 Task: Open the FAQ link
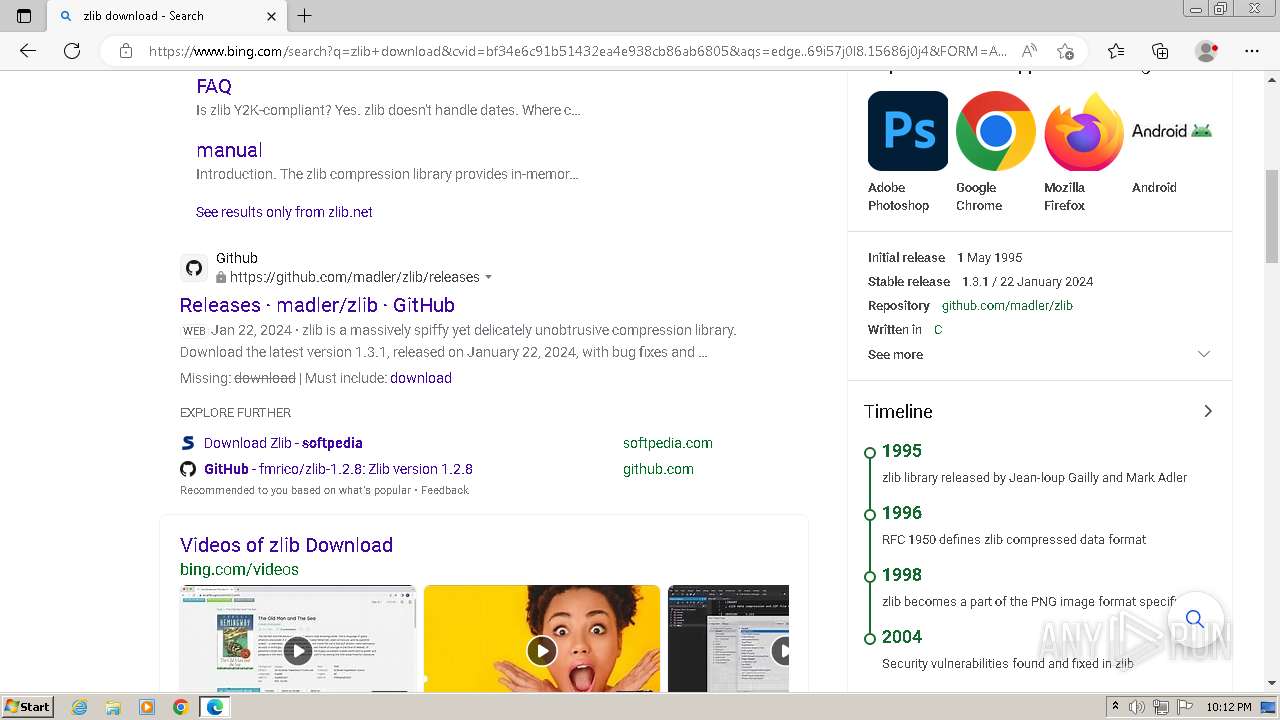pyautogui.click(x=214, y=86)
